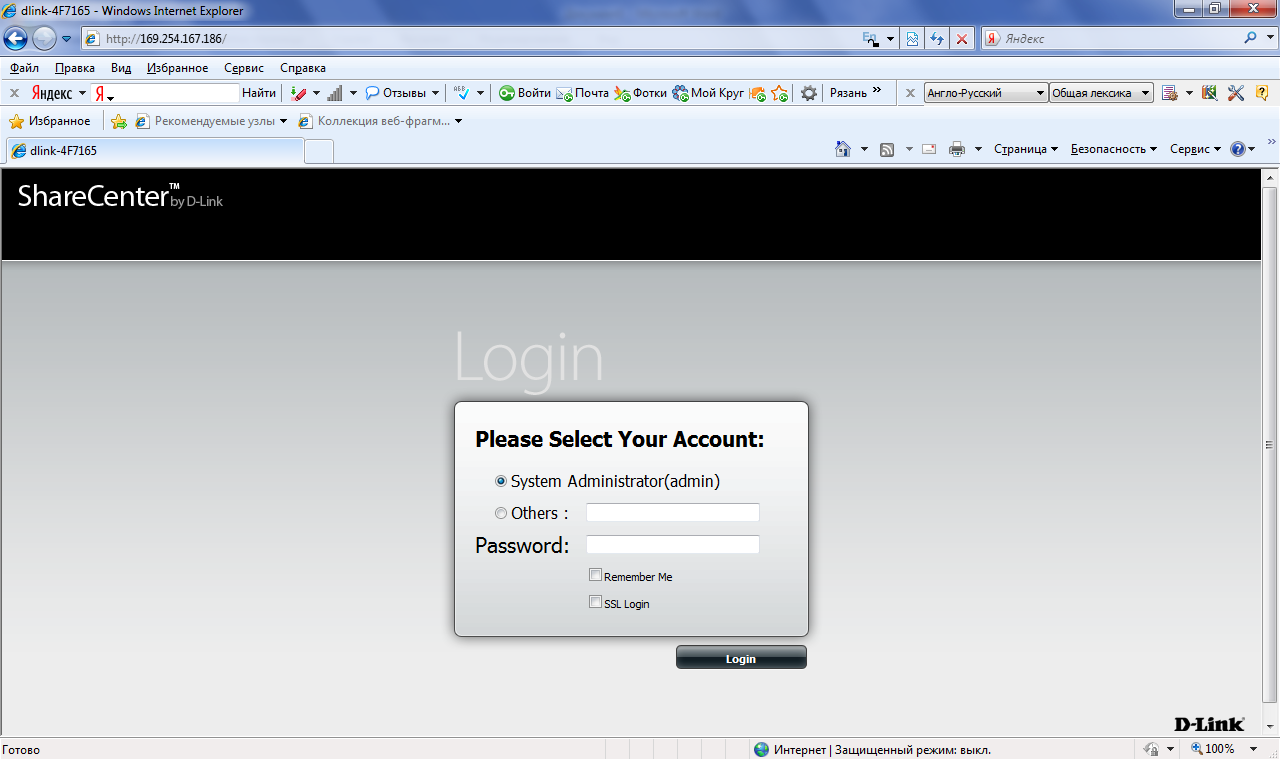Open the Сервис menu in the menu bar
Viewport: 1280px width, 760px height.
coord(244,68)
